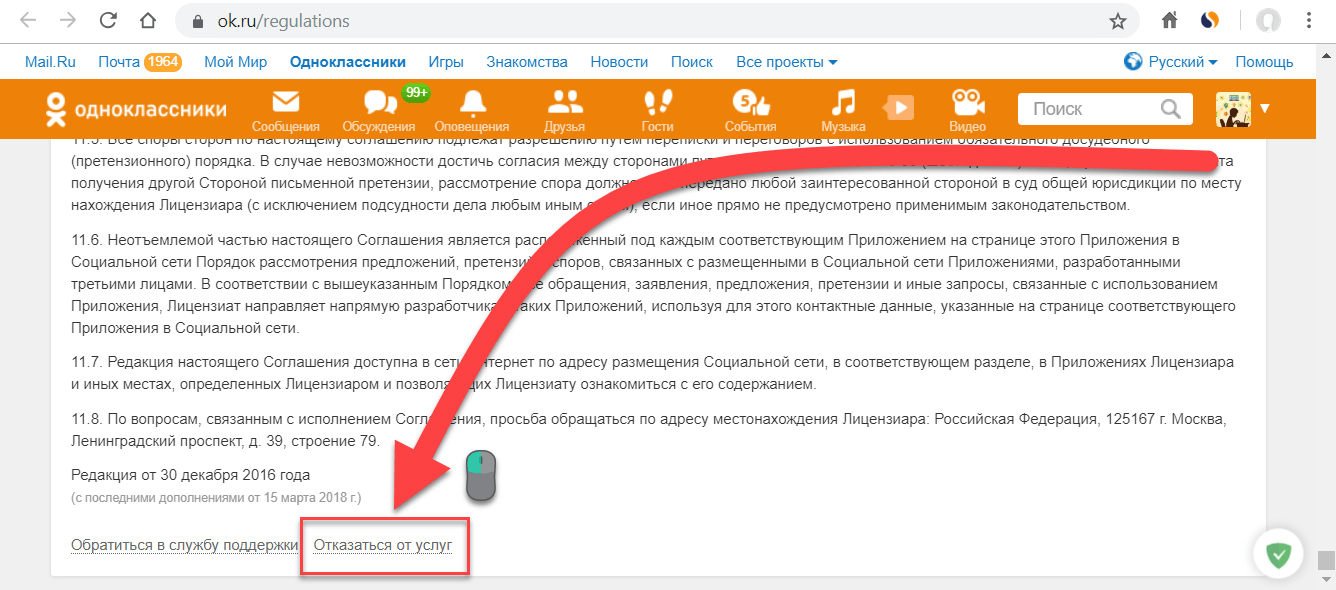This screenshot has height=590, width=1336.
Task: Reload the page with the browser refresh button
Action: (x=107, y=21)
